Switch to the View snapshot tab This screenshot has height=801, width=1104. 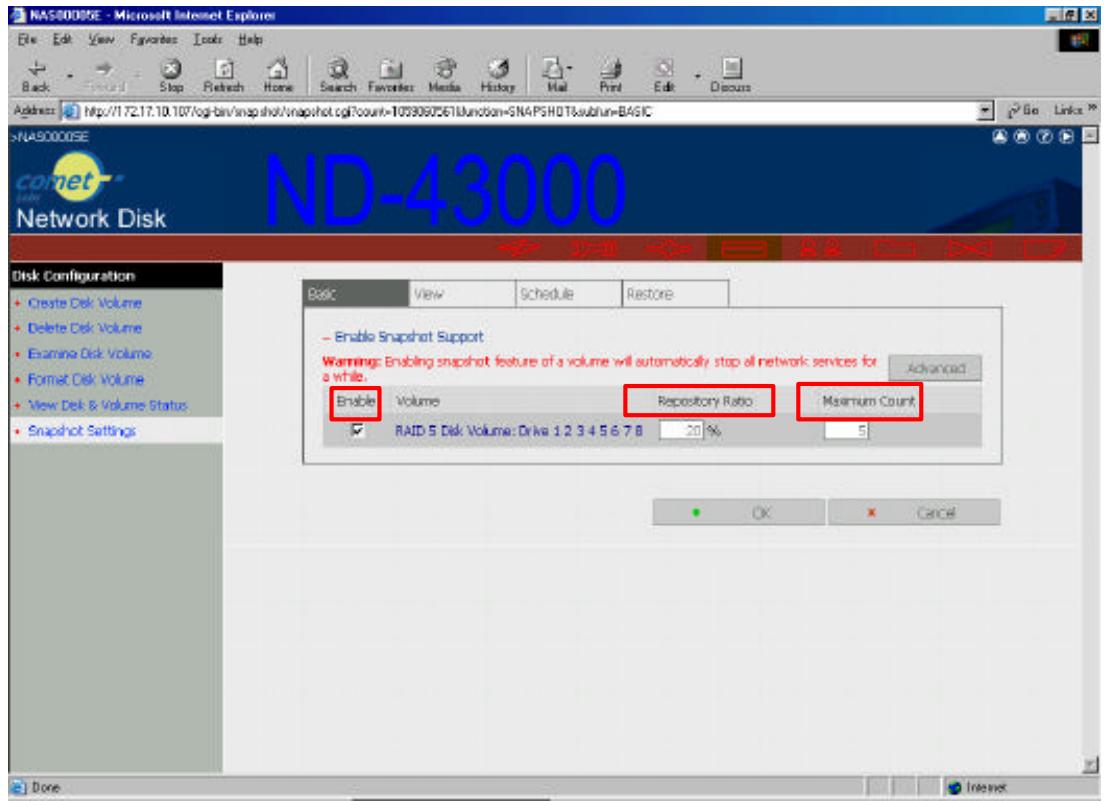point(462,294)
